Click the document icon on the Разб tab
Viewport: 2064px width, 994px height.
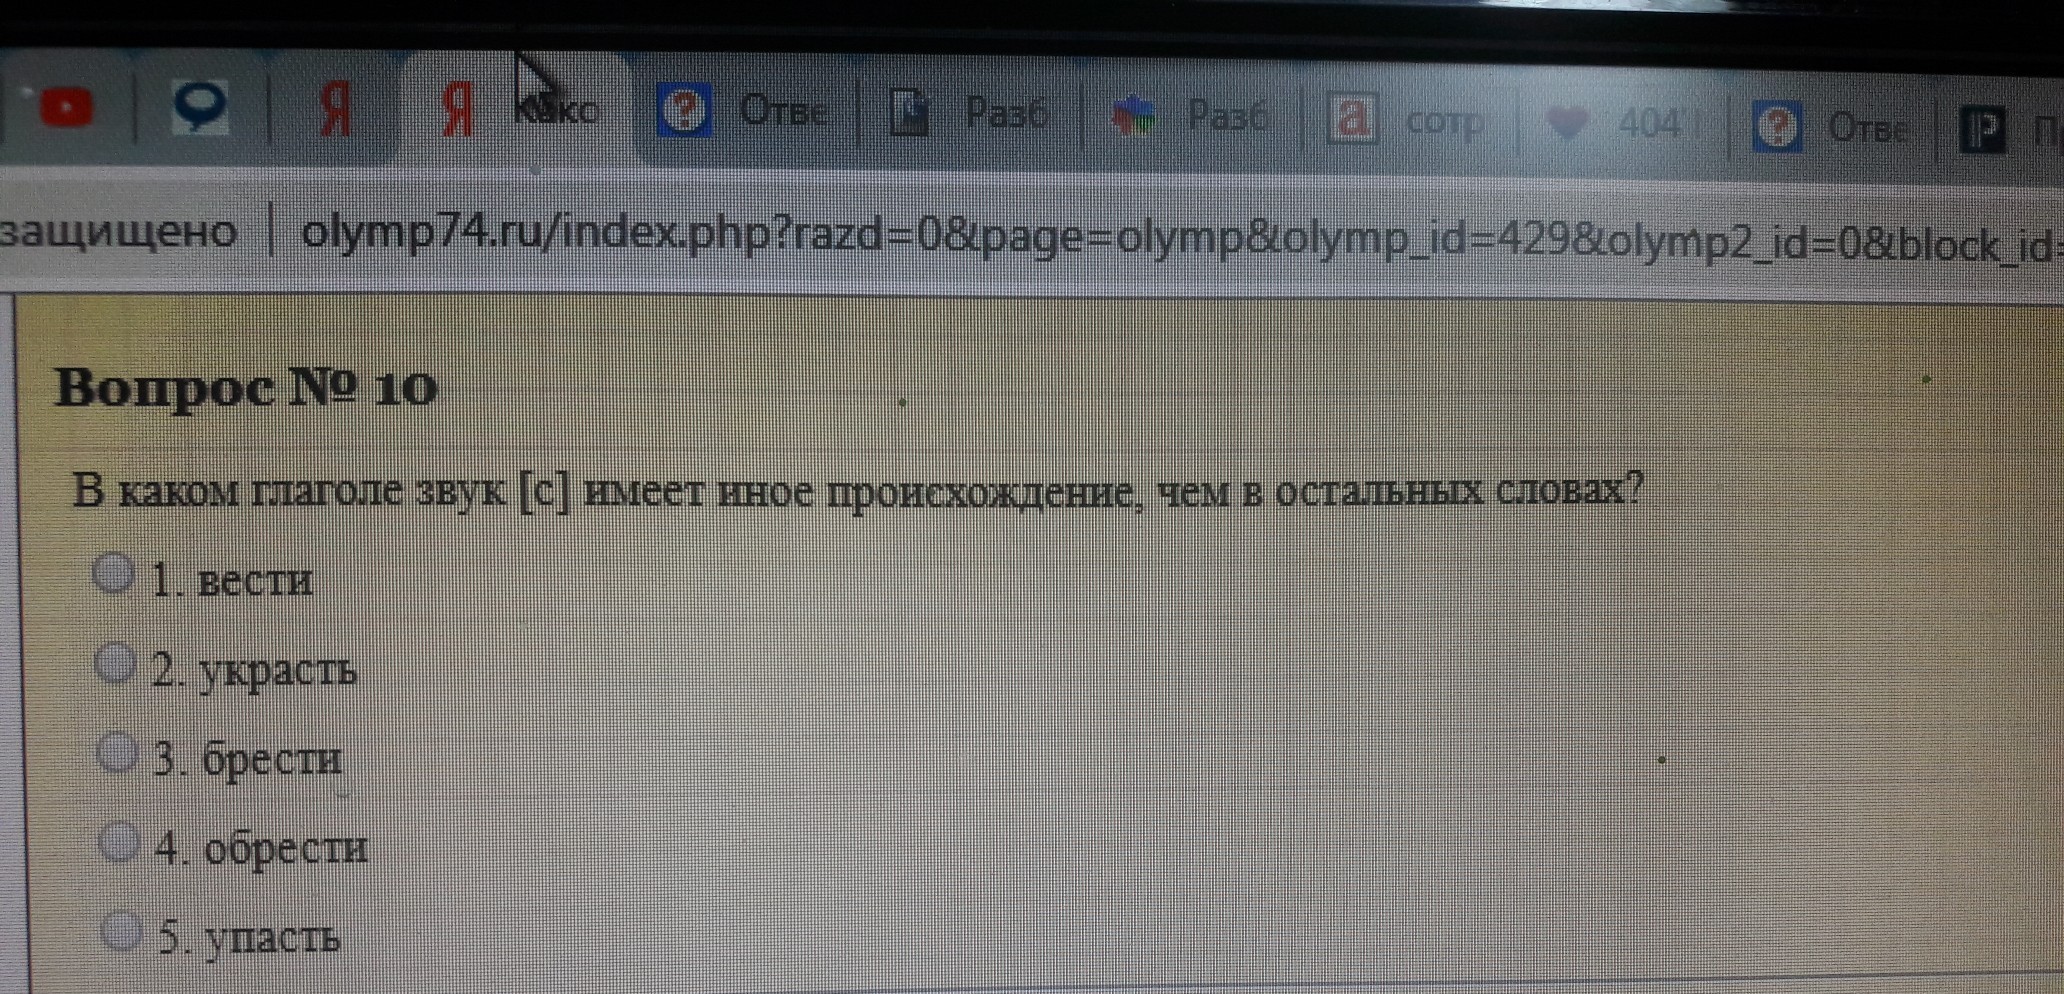(x=909, y=113)
